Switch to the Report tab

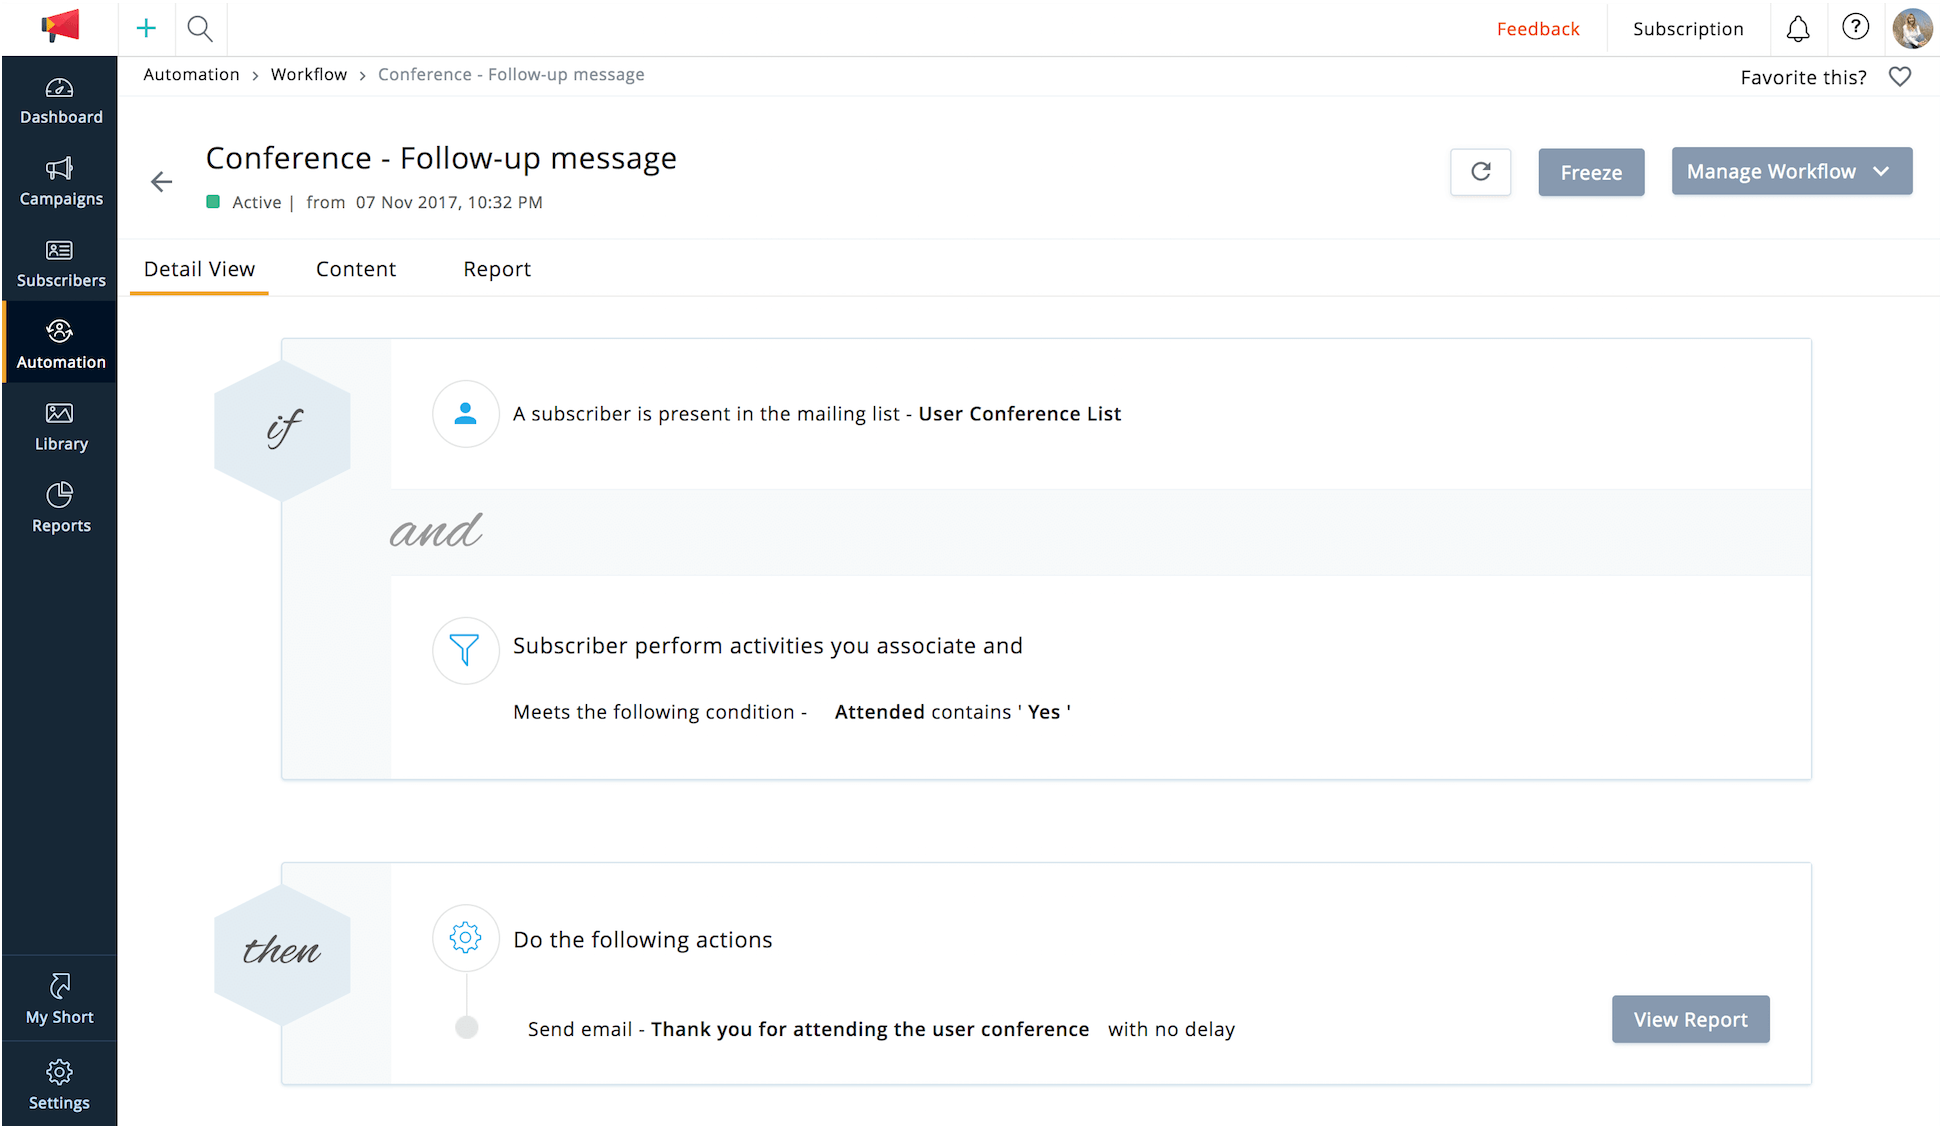pyautogui.click(x=496, y=269)
